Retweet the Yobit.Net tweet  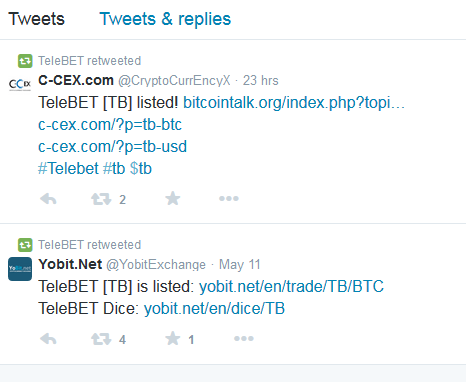[x=101, y=339]
